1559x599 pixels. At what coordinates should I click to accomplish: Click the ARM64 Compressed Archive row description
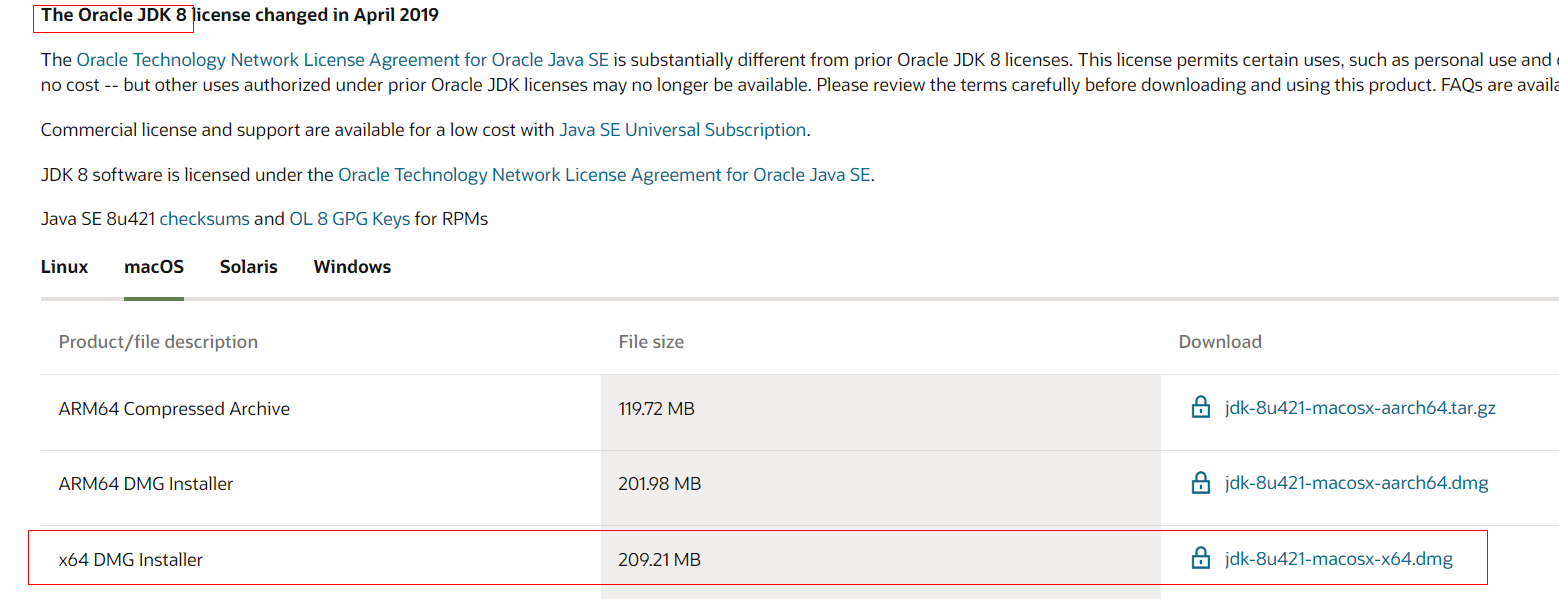point(174,409)
